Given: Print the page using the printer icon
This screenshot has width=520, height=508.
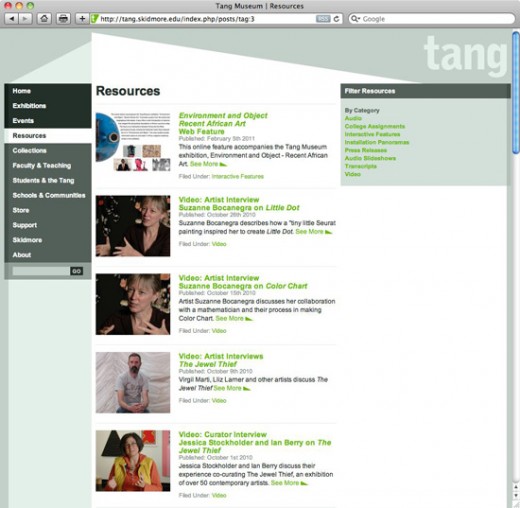Looking at the screenshot, I should (x=63, y=19).
